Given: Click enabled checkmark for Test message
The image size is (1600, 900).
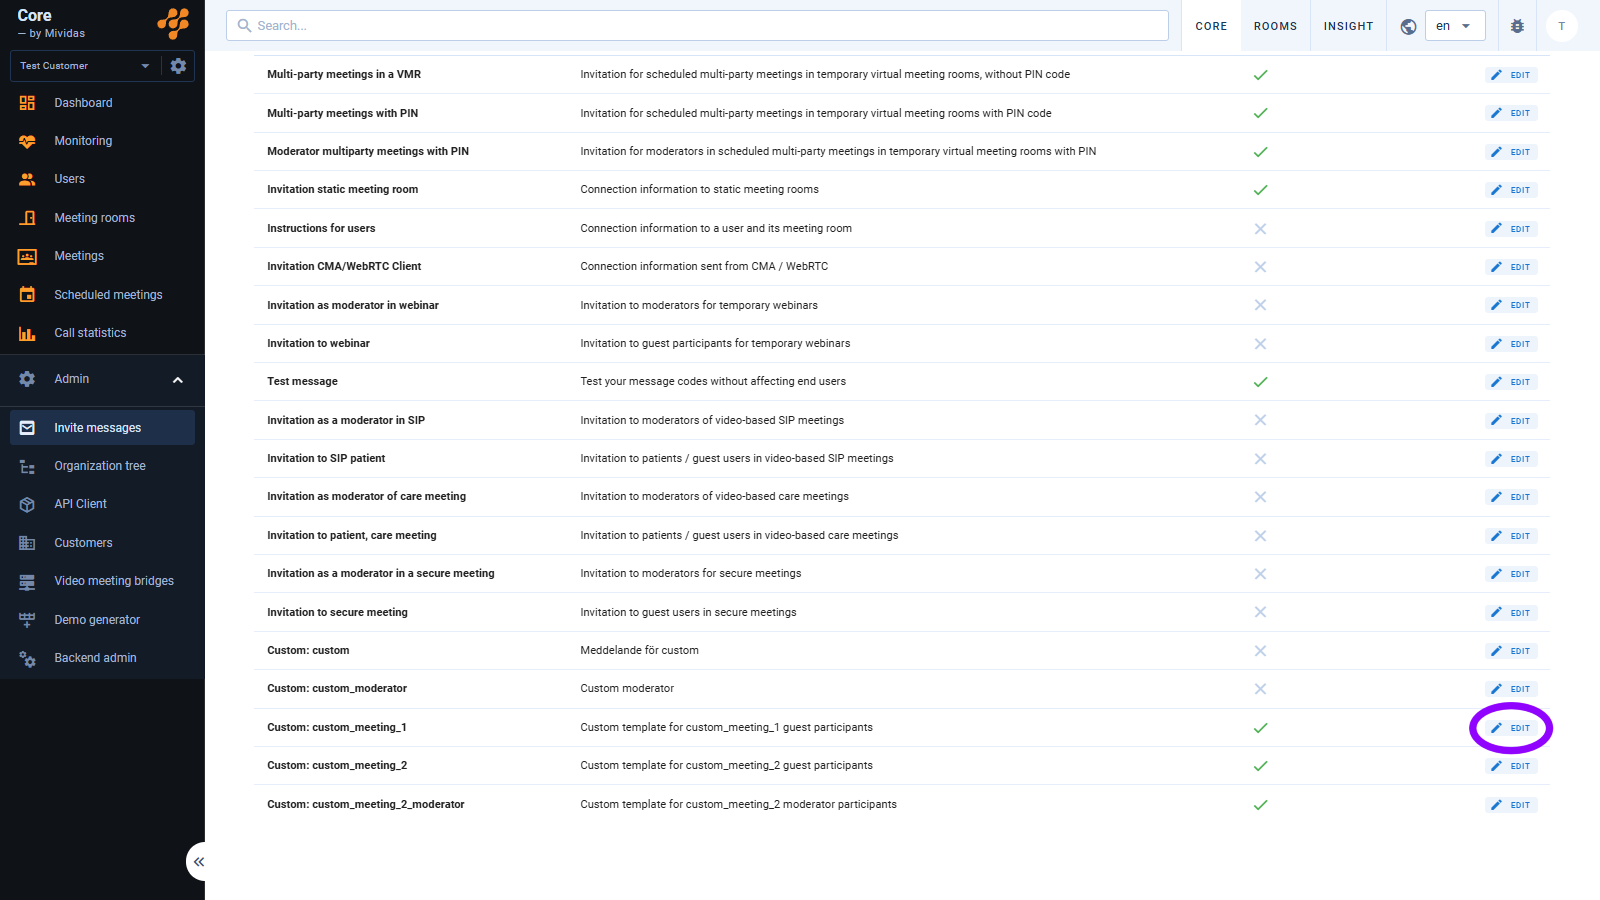Looking at the screenshot, I should [1260, 382].
